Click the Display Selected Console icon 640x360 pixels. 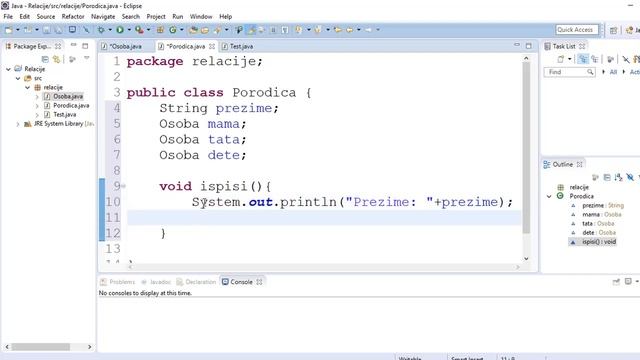point(628,282)
